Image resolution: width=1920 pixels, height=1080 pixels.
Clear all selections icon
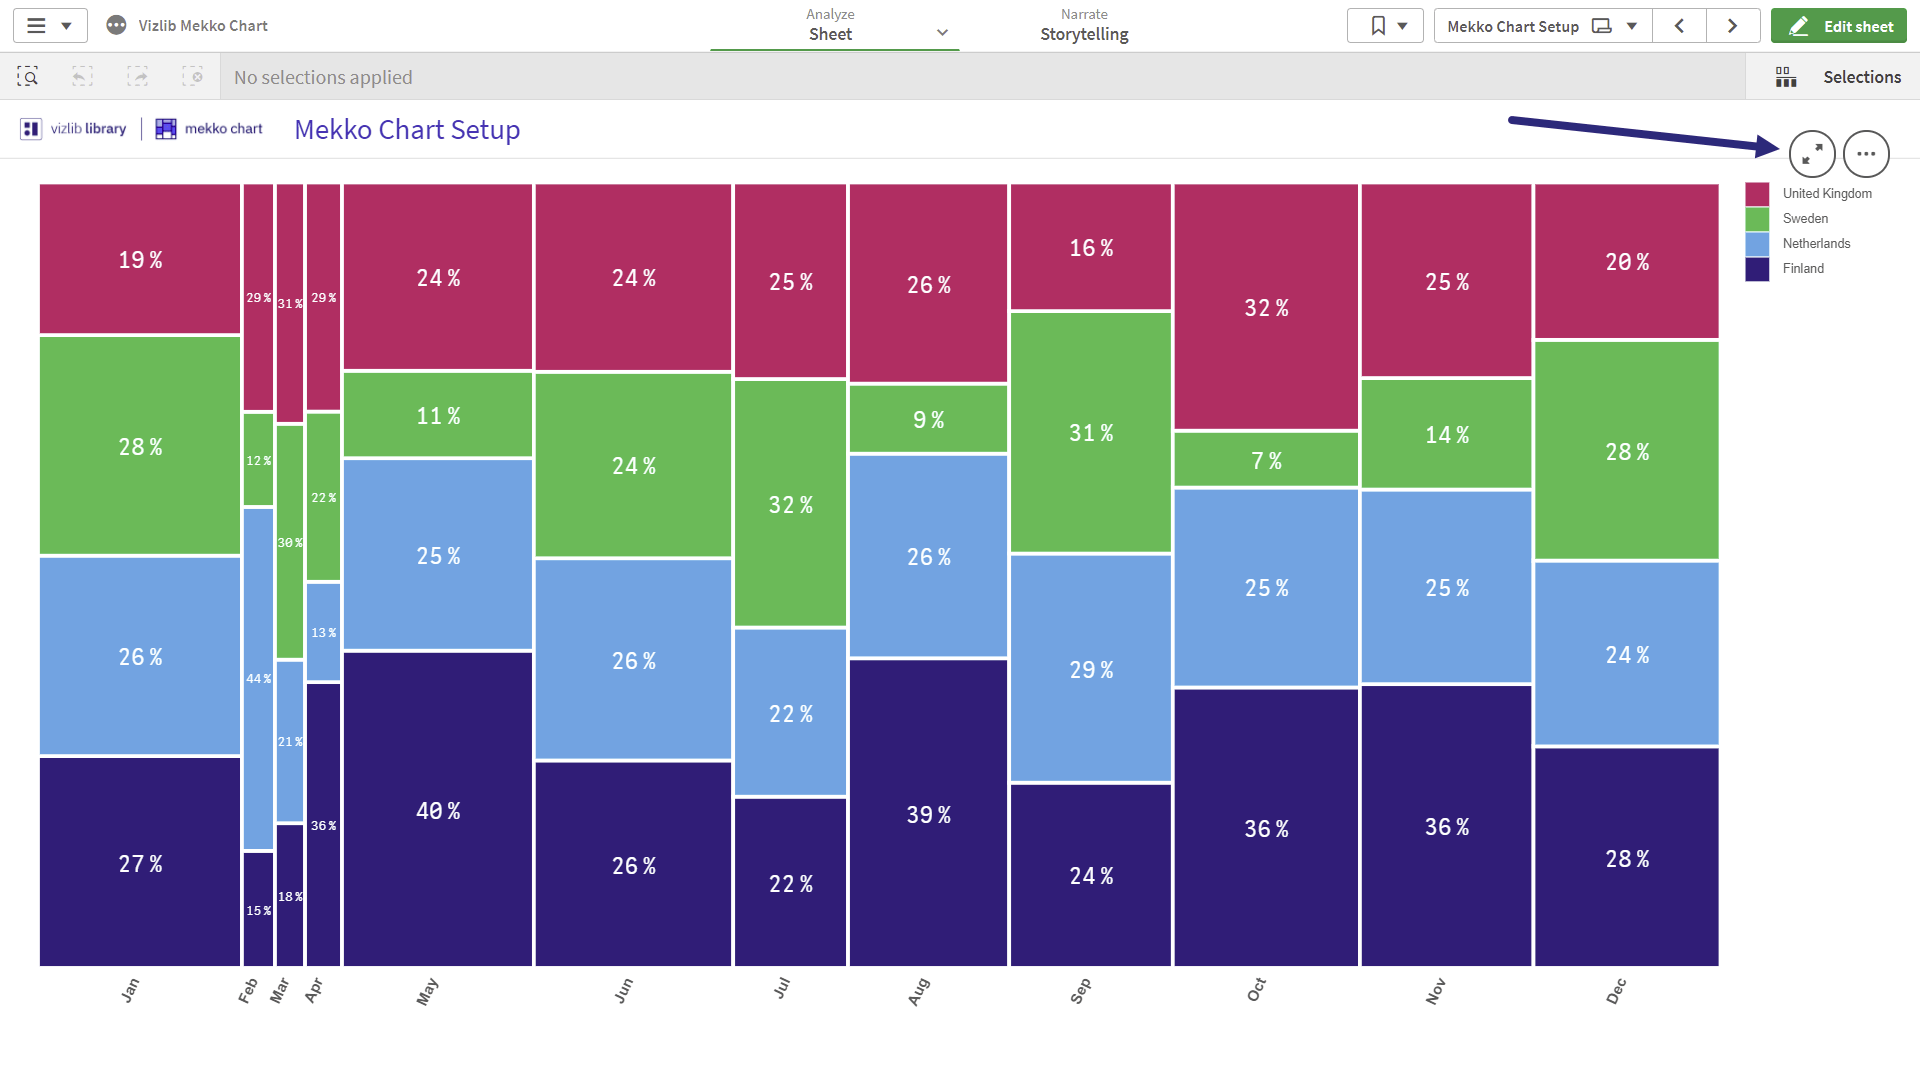(x=193, y=77)
